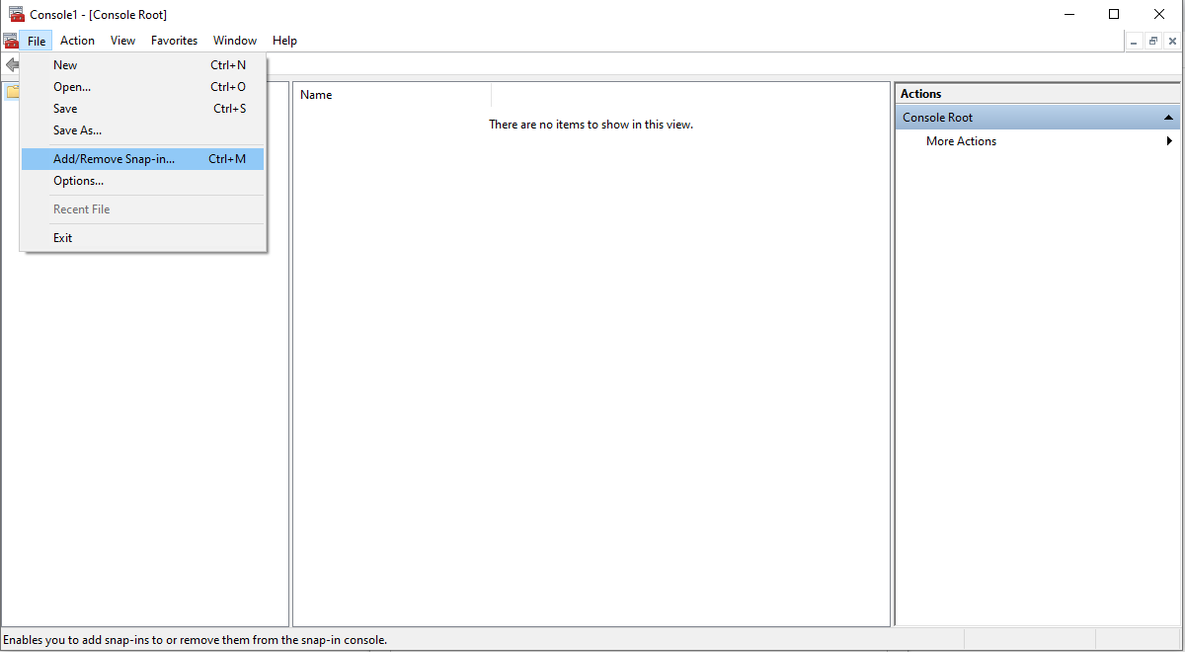The image size is (1185, 652).
Task: Click the MMC toolbox icon in title bar
Action: pyautogui.click(x=16, y=14)
